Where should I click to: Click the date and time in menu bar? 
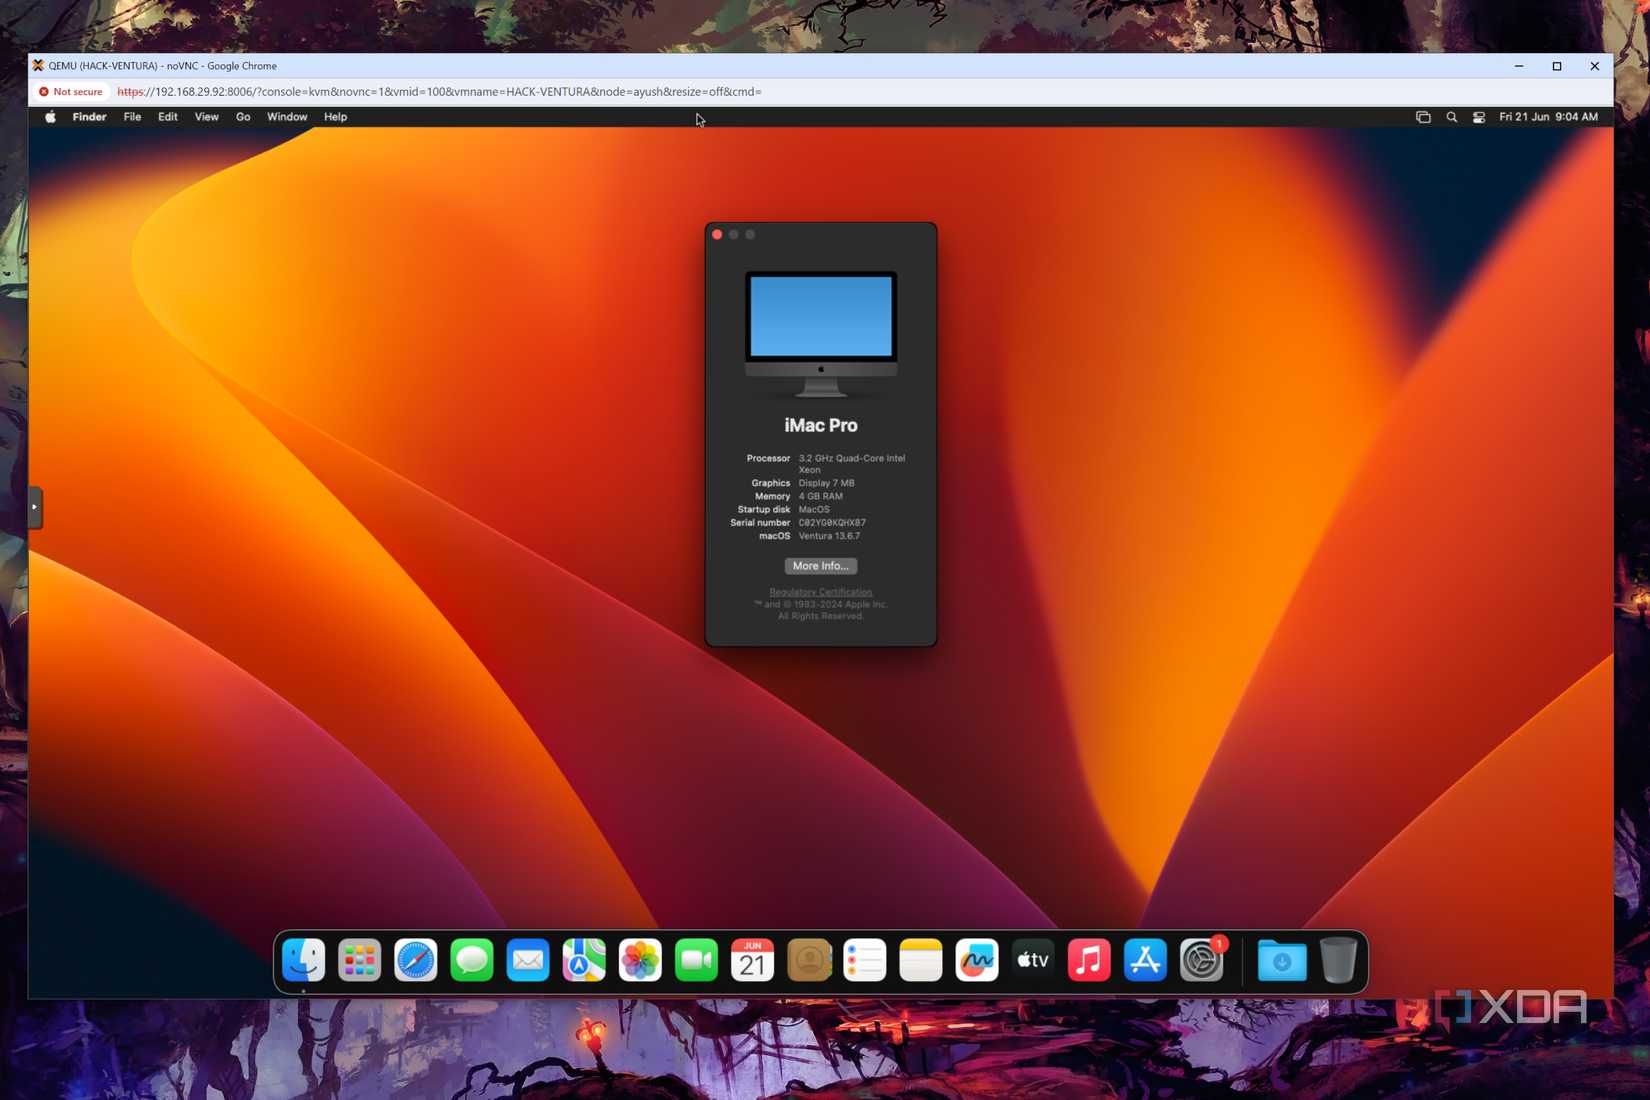(1548, 117)
